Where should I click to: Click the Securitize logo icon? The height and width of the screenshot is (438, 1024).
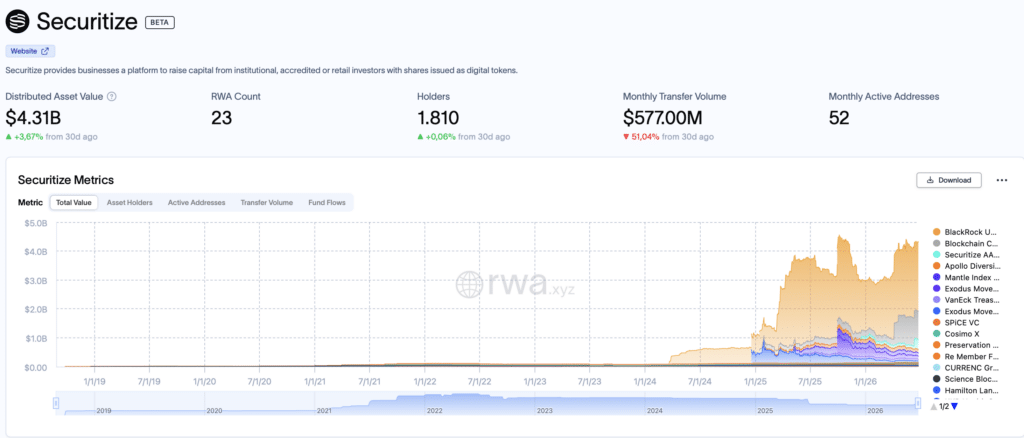coord(18,22)
